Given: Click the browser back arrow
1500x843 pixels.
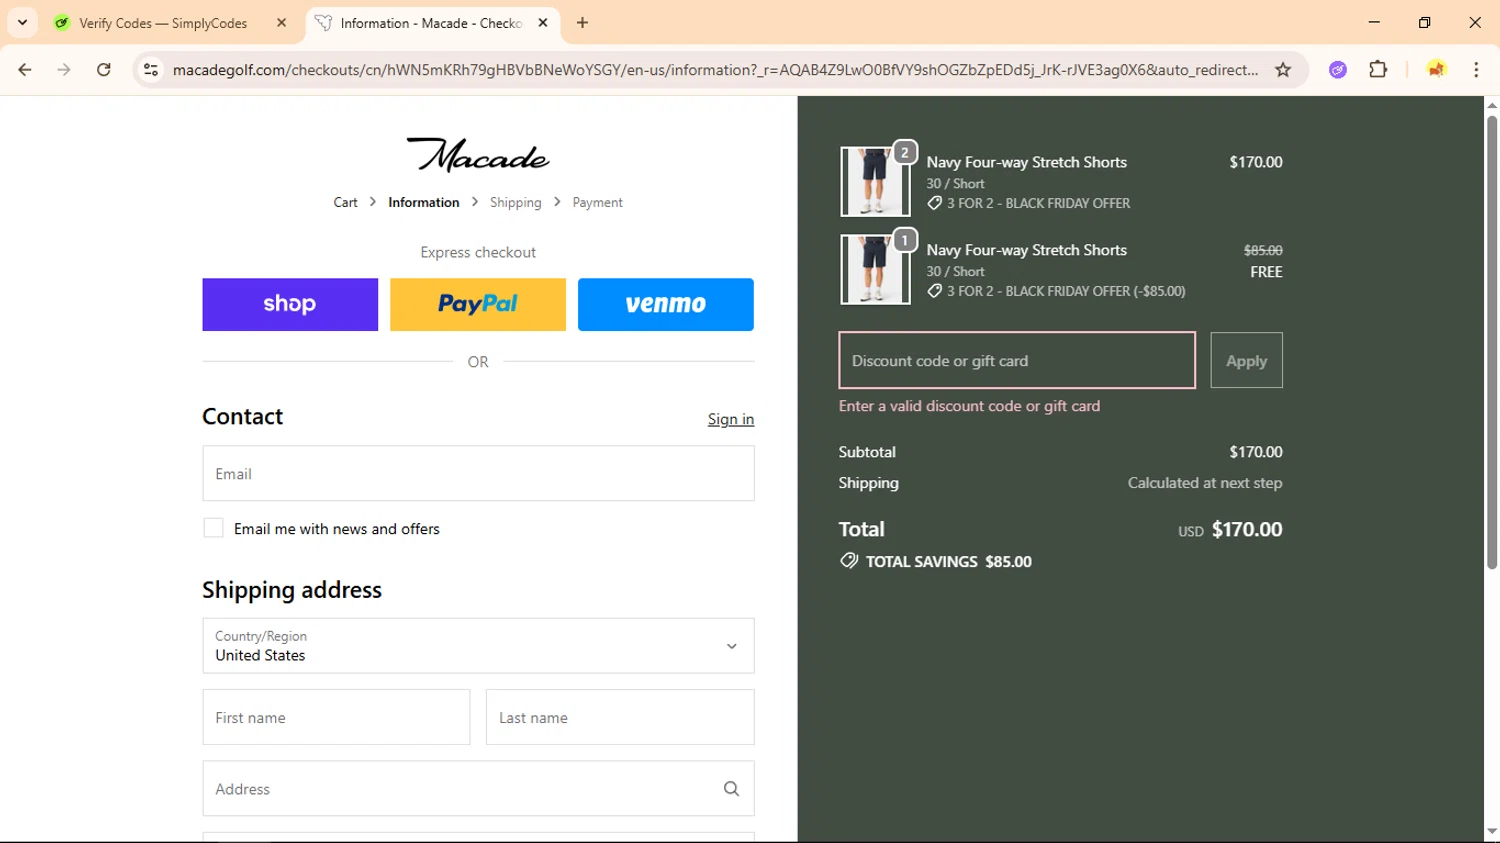Looking at the screenshot, I should coord(25,70).
